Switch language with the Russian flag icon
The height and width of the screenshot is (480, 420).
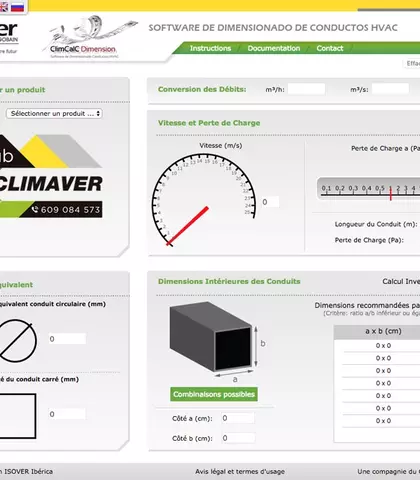click(17, 7)
